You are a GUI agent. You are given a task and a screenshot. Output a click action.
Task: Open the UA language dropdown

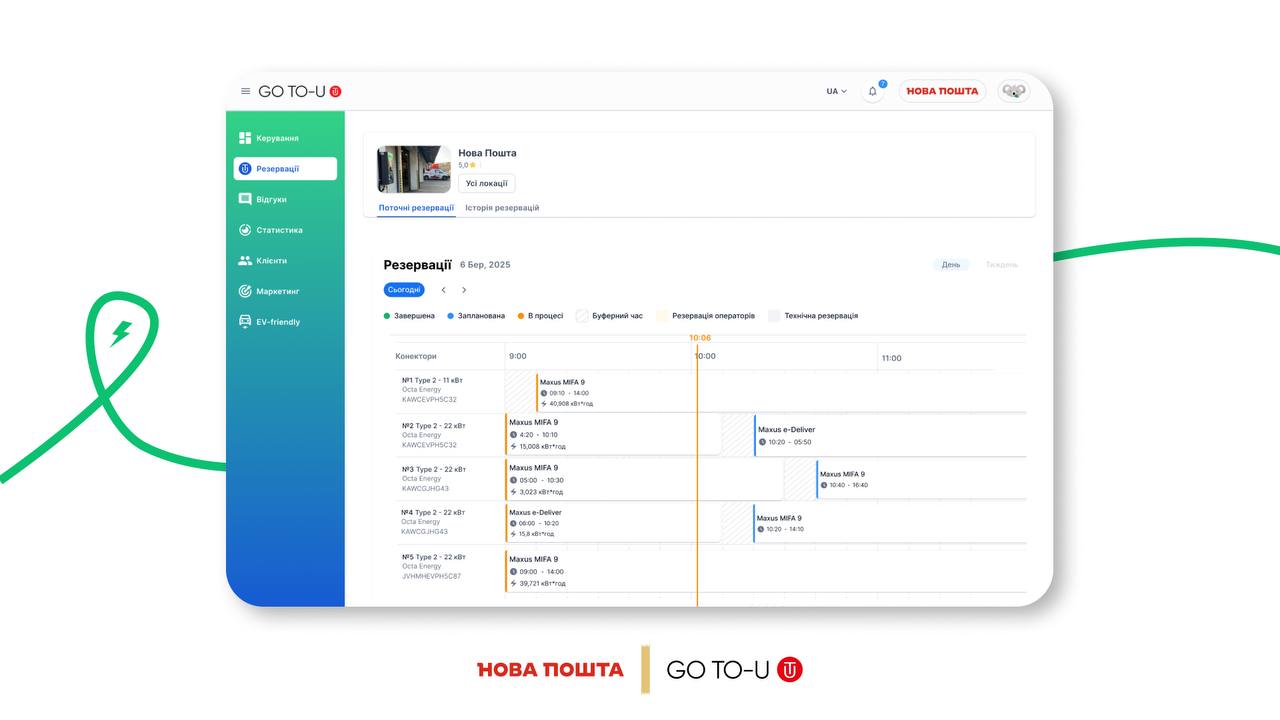(836, 91)
